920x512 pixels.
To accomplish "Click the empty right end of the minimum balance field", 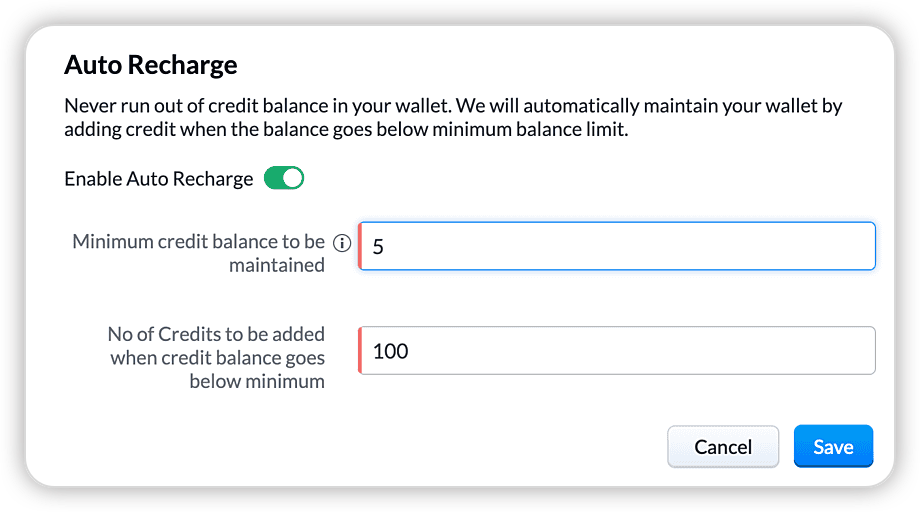I will pos(840,246).
